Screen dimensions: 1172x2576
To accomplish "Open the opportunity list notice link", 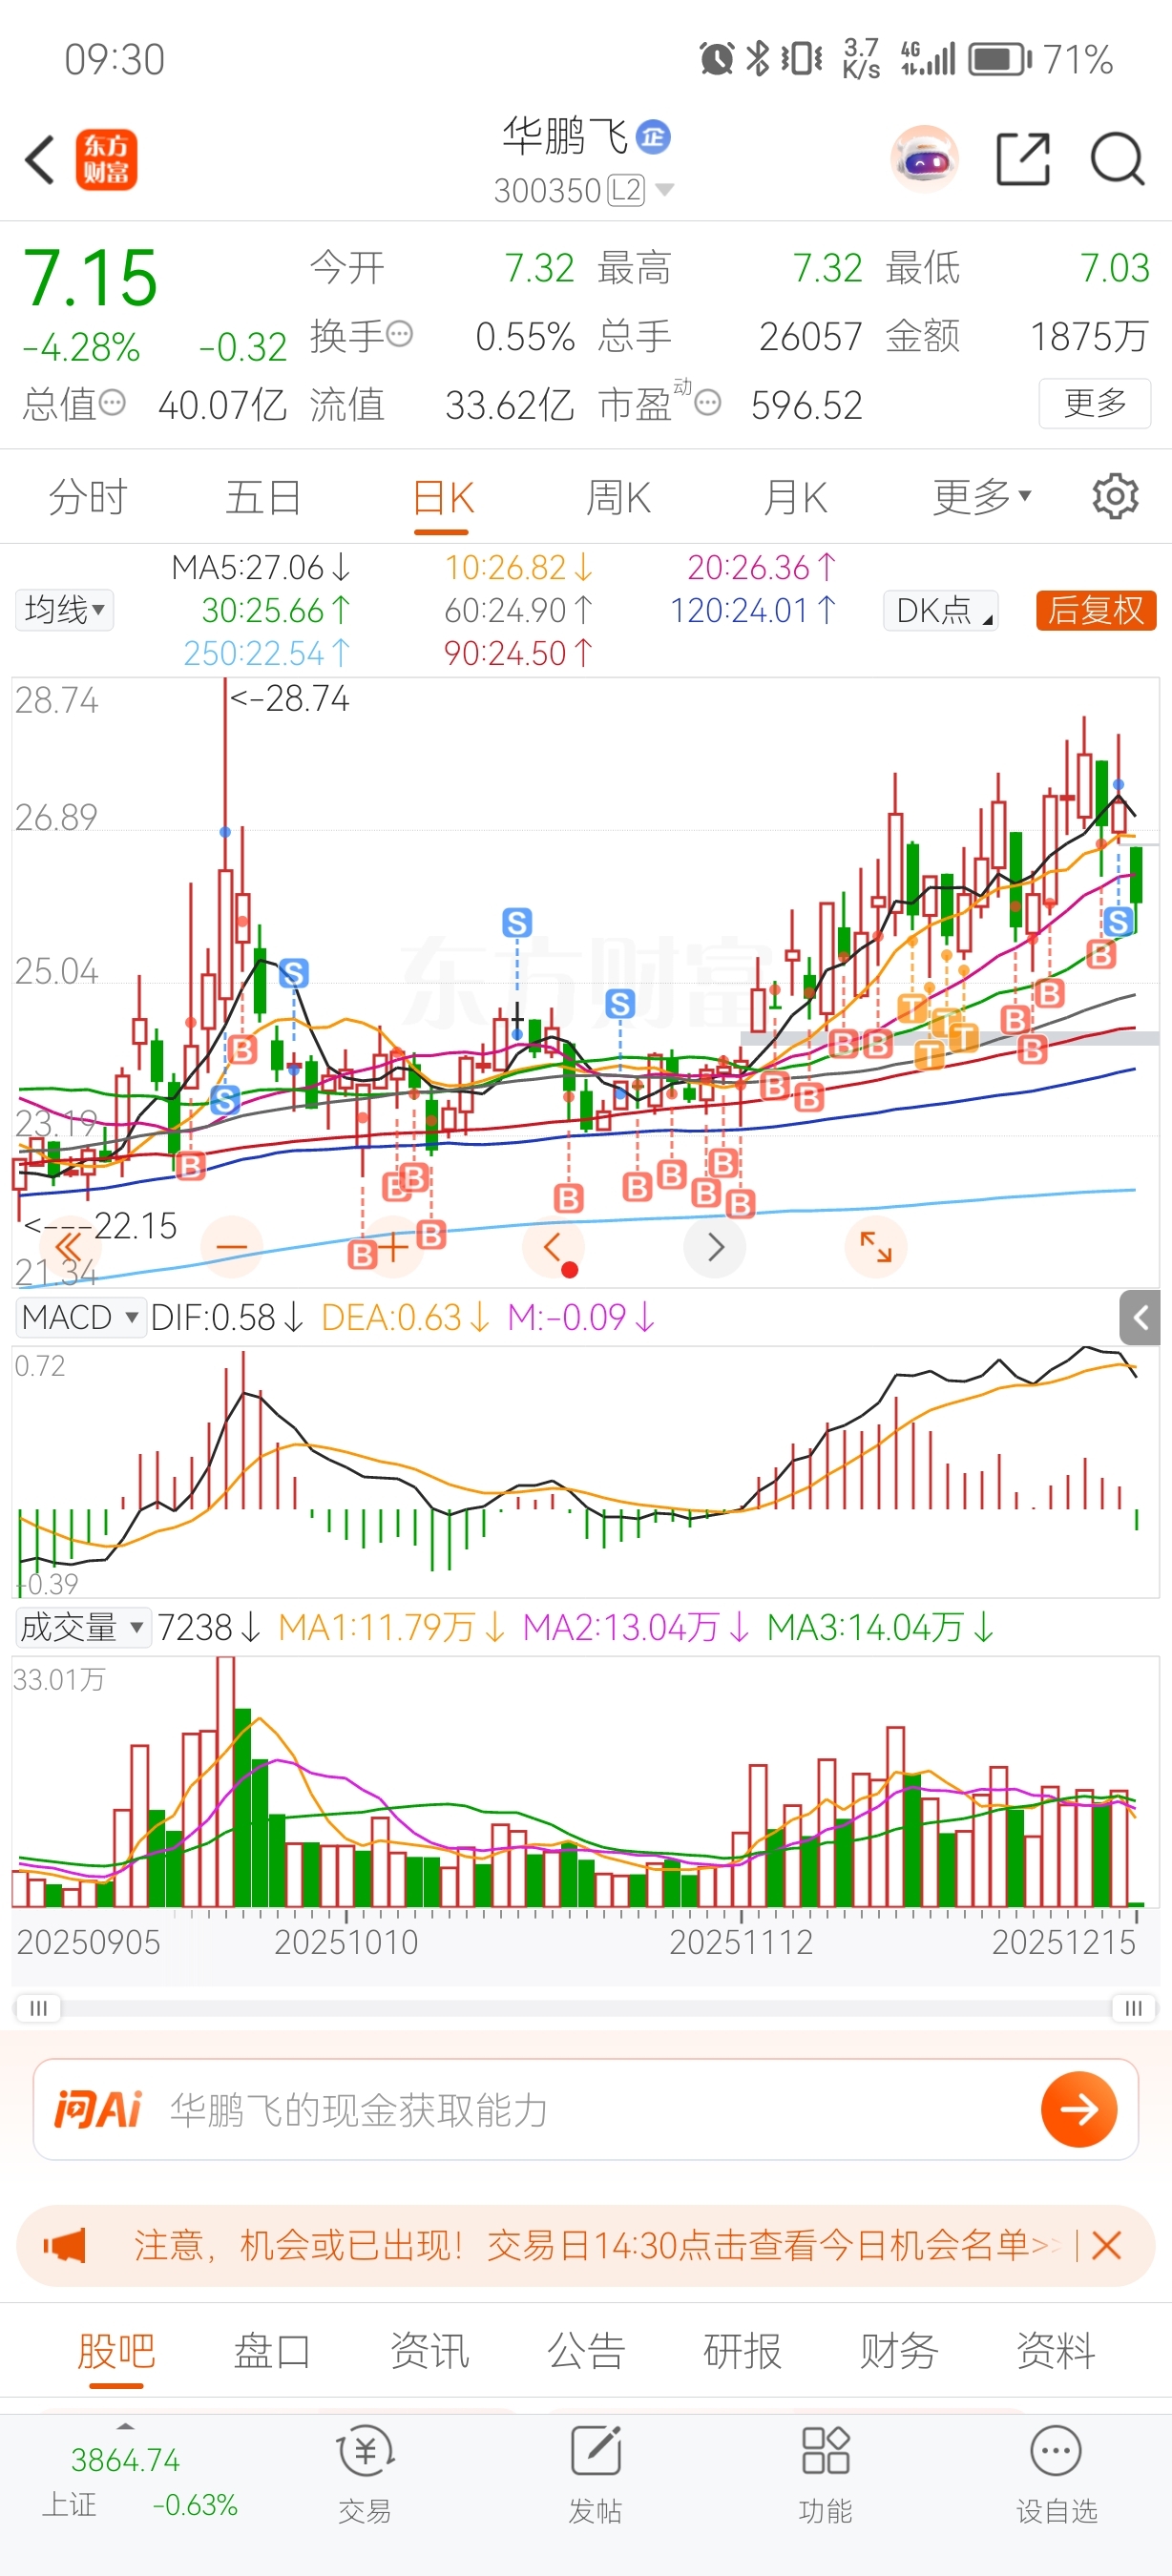I will coord(596,2246).
